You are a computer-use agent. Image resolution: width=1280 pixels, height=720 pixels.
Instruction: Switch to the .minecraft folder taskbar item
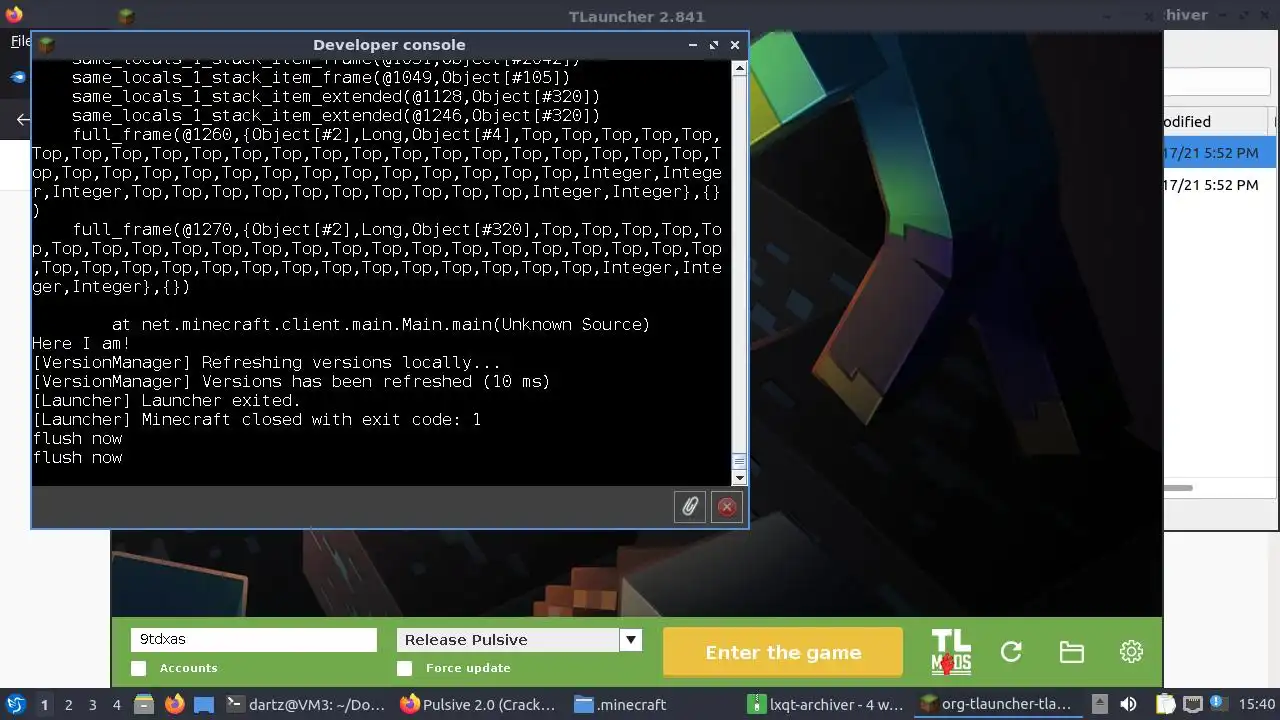pos(652,704)
